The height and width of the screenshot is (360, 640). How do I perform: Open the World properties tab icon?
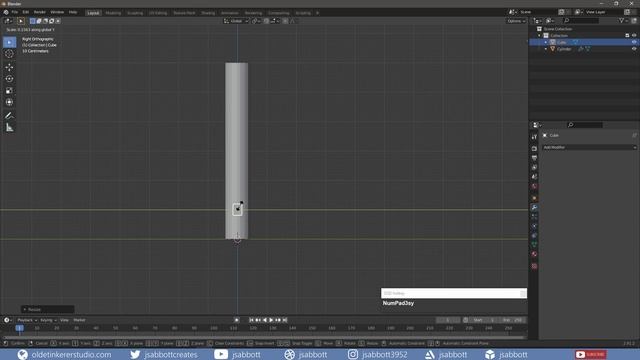[x=534, y=186]
